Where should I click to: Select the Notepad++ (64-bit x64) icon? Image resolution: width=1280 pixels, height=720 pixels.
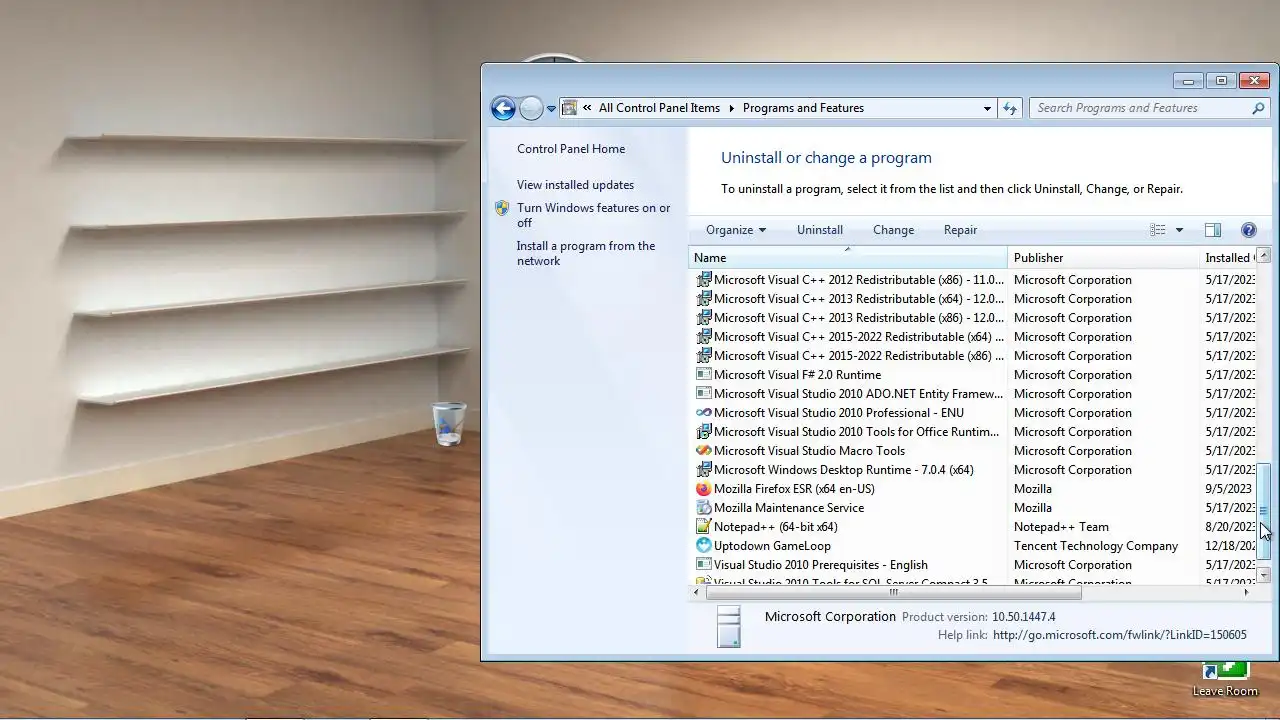coord(703,527)
